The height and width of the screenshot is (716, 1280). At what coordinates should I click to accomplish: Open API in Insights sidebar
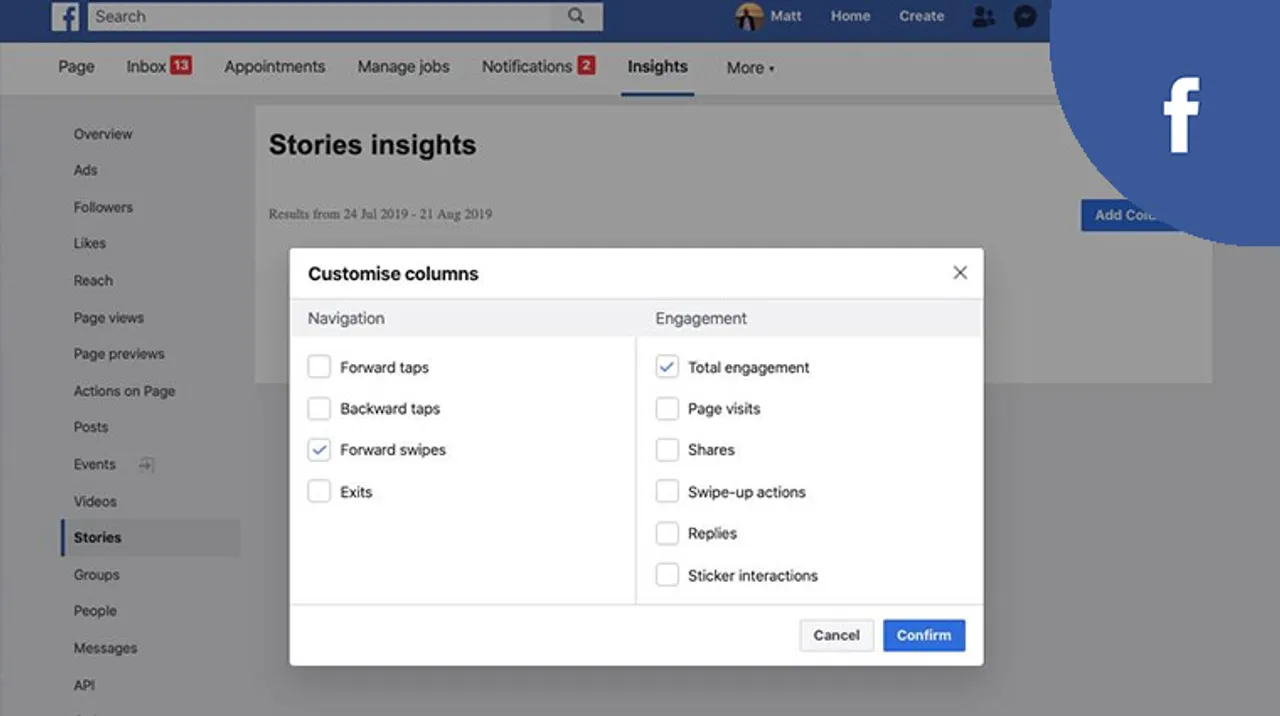tap(84, 685)
